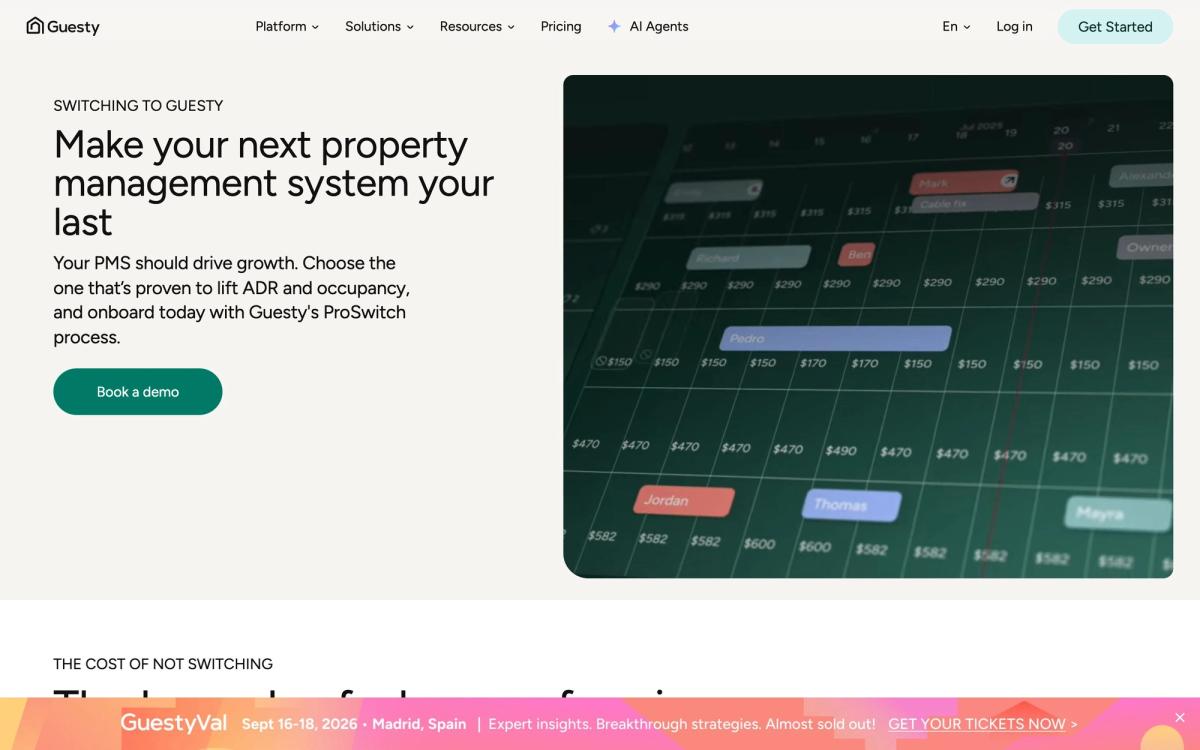1200x750 pixels.
Task: Open the Solutions navigation item
Action: coord(379,27)
